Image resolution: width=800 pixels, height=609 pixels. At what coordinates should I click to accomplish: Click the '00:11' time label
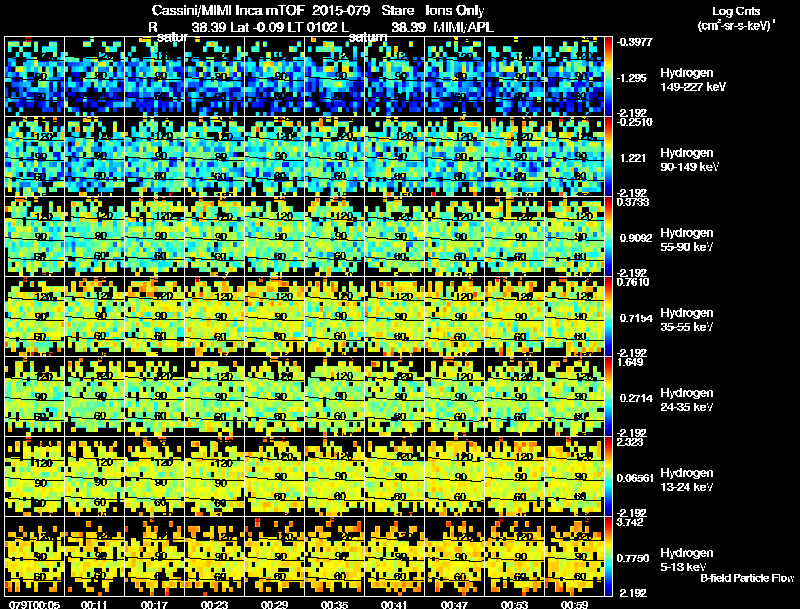click(x=94, y=605)
